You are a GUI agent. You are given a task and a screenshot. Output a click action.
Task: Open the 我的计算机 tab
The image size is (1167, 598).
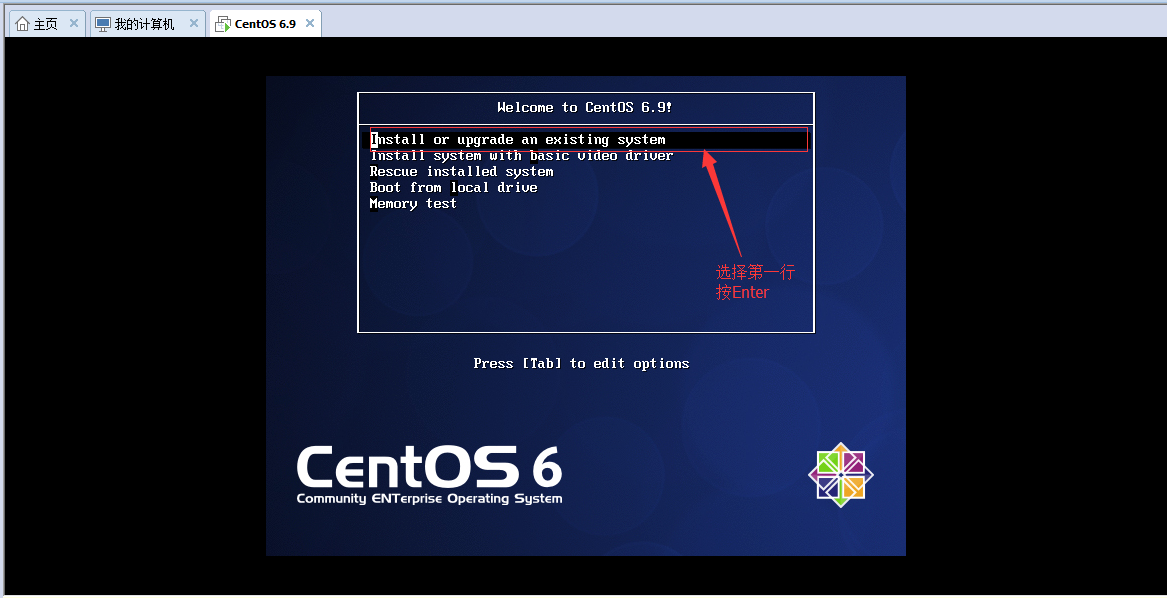tap(144, 24)
